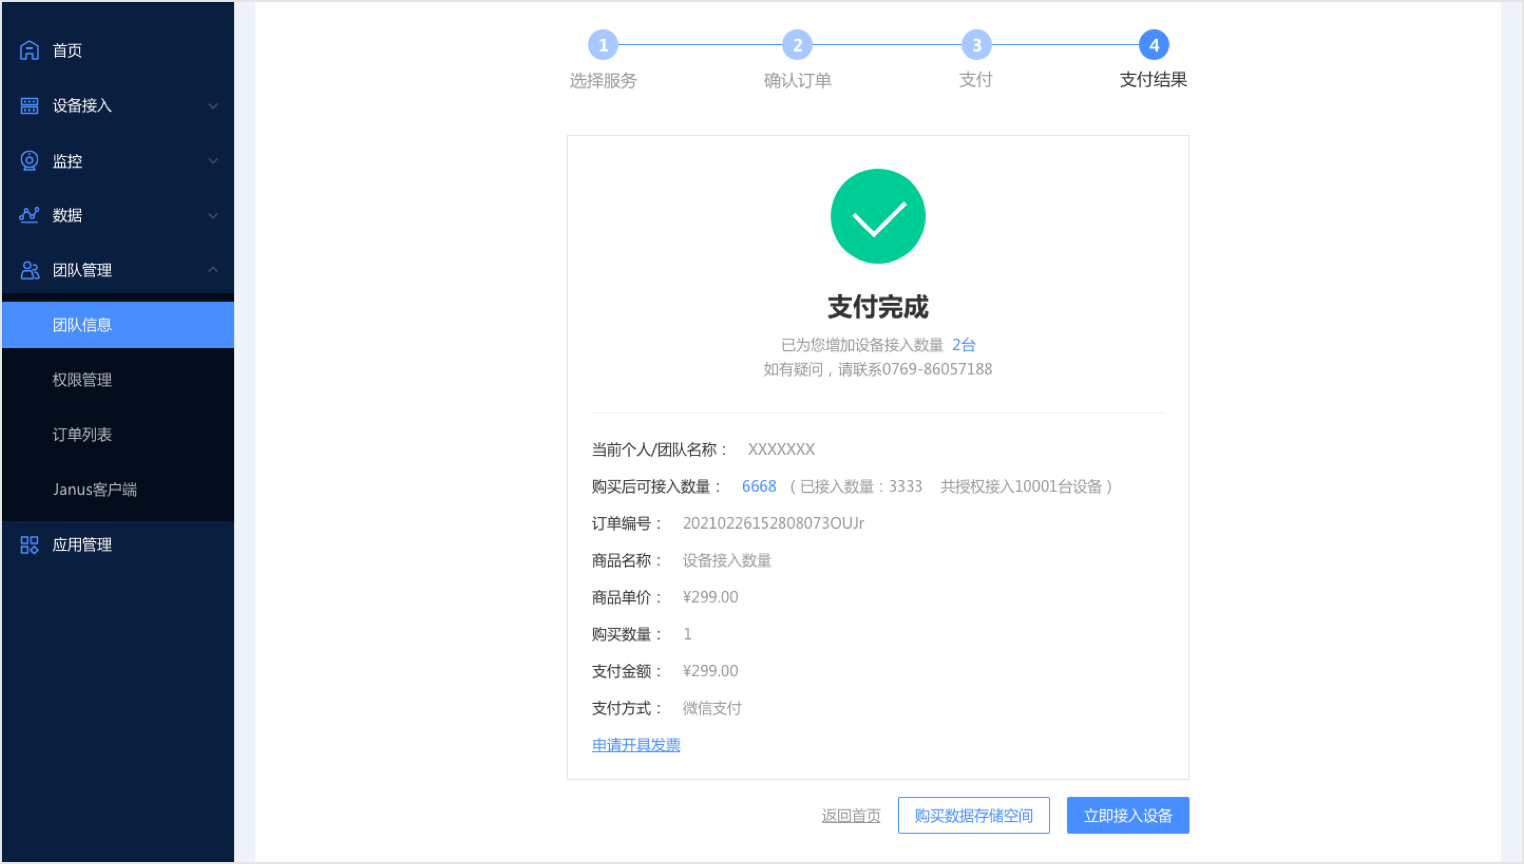Click the monitoring camera icon
Screen dimensions: 1524x864
click(30, 161)
